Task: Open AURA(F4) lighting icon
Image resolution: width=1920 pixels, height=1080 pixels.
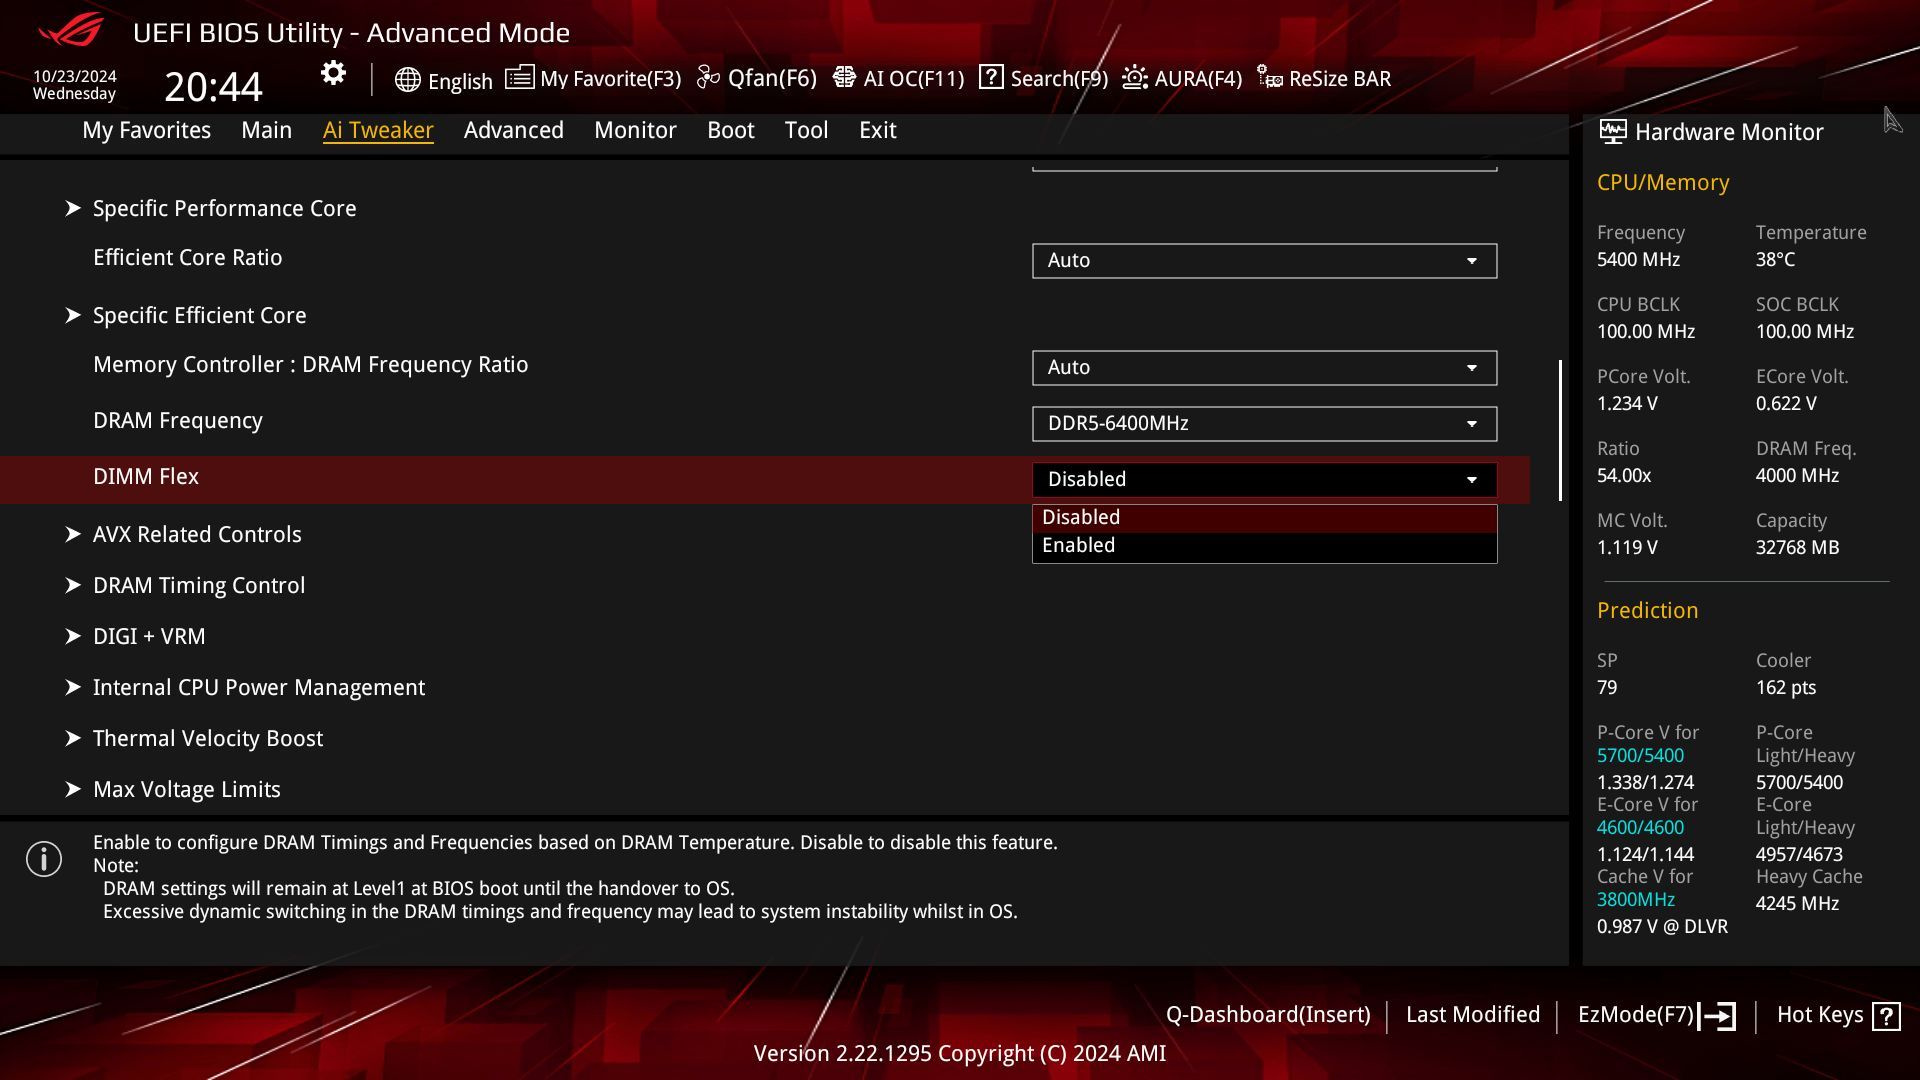Action: [1135, 78]
